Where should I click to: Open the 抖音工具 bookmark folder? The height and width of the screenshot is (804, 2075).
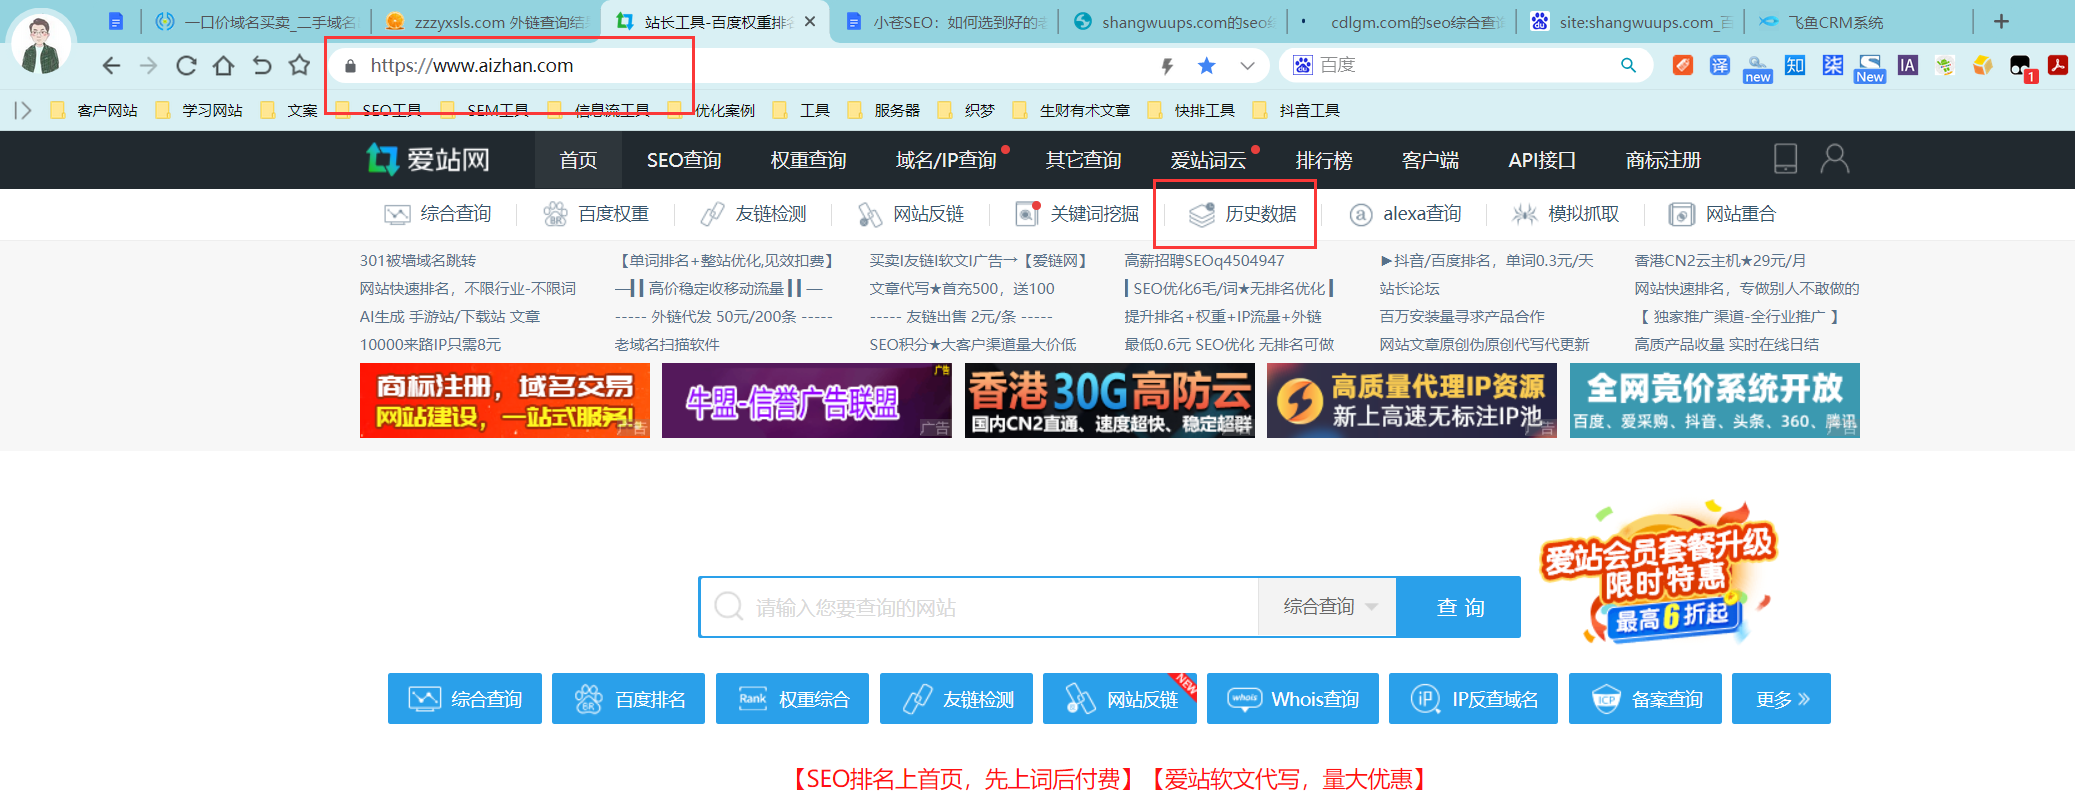[x=1296, y=110]
